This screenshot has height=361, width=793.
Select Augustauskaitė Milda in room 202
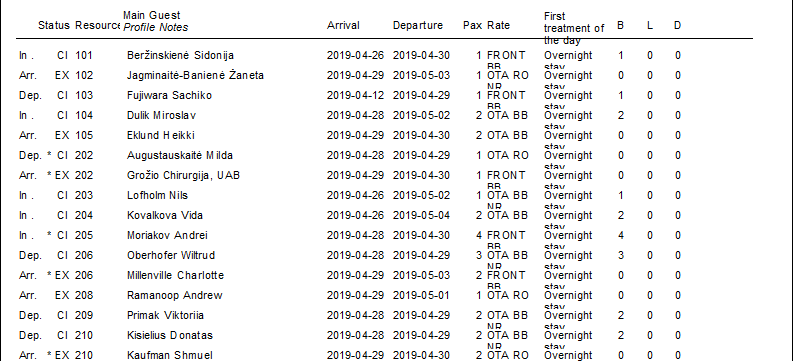(180, 155)
